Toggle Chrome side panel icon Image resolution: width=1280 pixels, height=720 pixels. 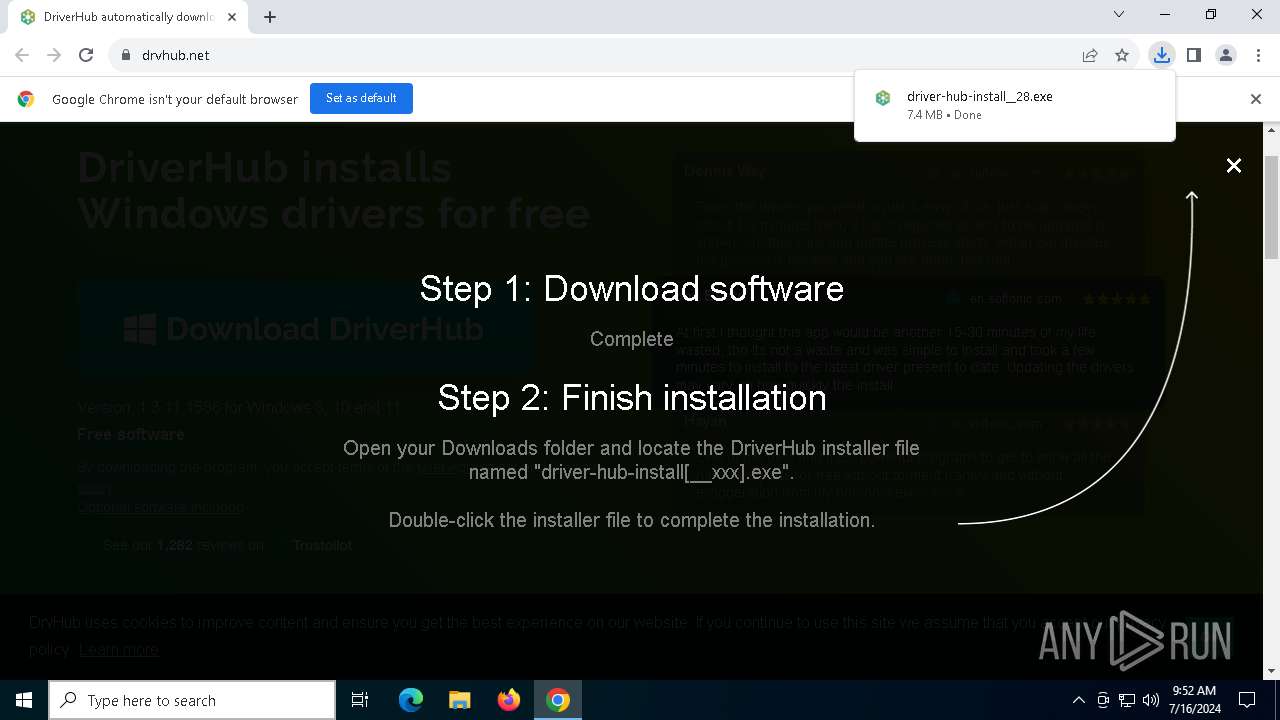pyautogui.click(x=1193, y=55)
